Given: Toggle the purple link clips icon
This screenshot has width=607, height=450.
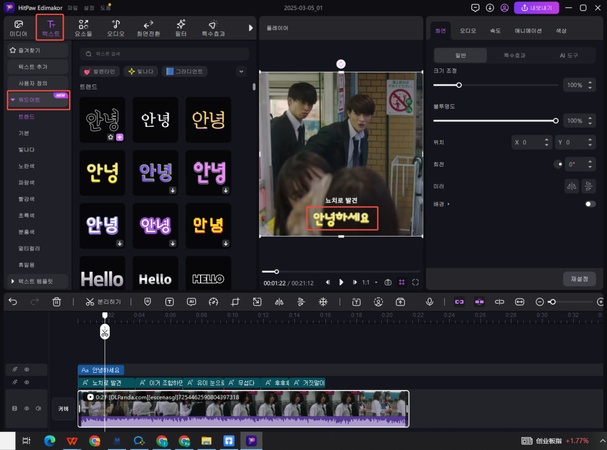Looking at the screenshot, I should tap(459, 302).
